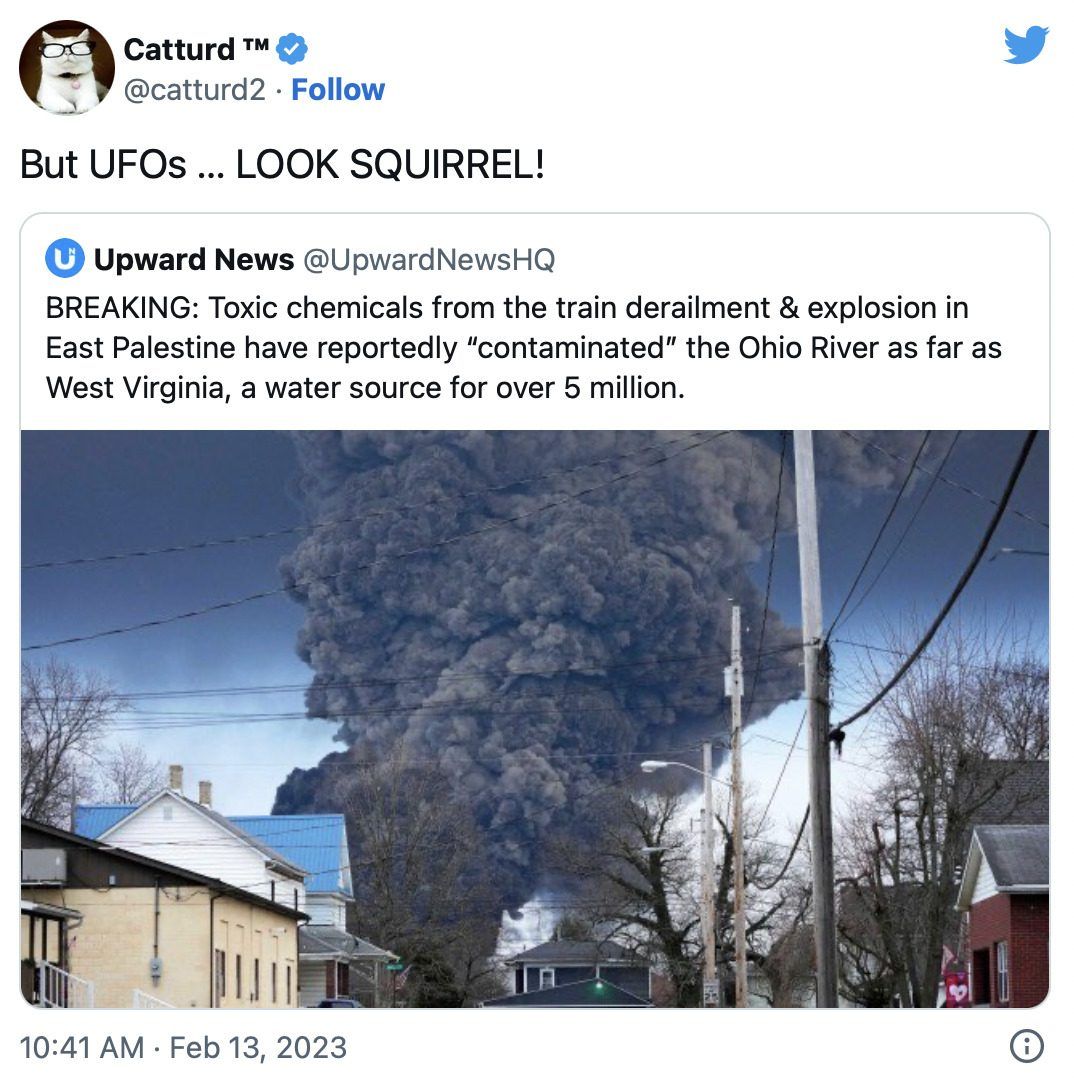Click the Upward News avatar logo

(x=65, y=258)
